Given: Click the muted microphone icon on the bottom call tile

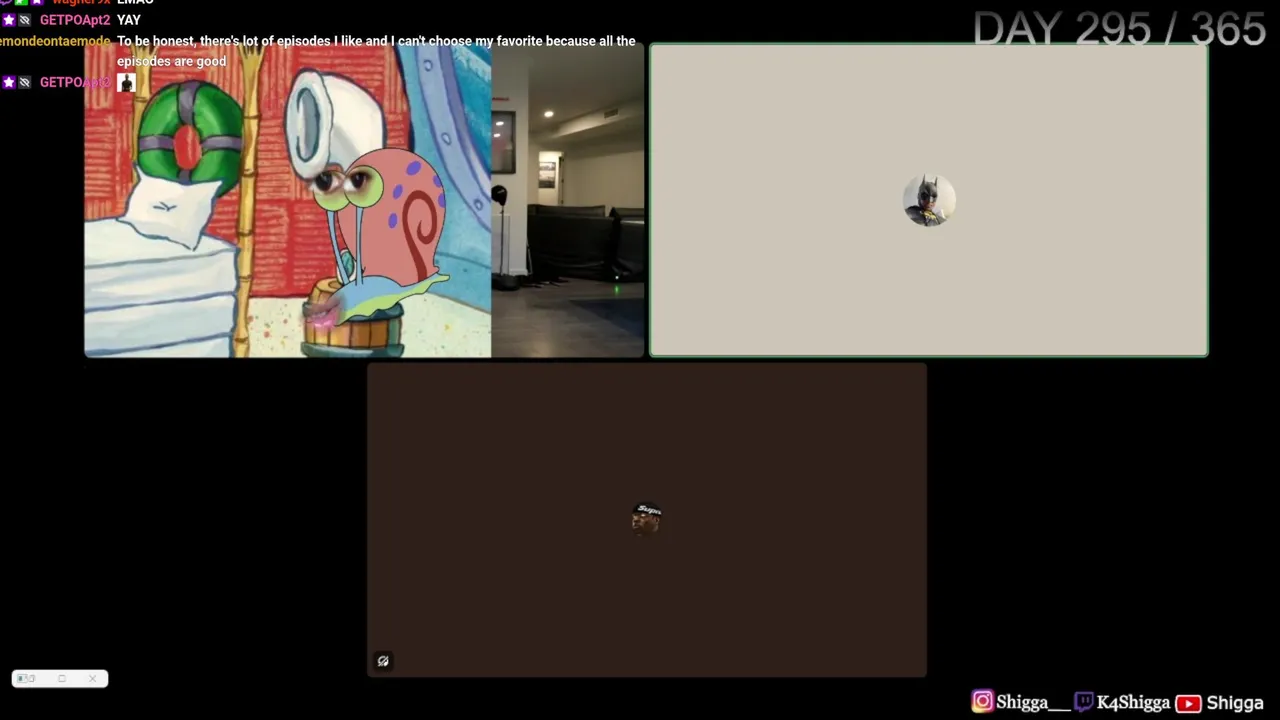Looking at the screenshot, I should [x=383, y=661].
